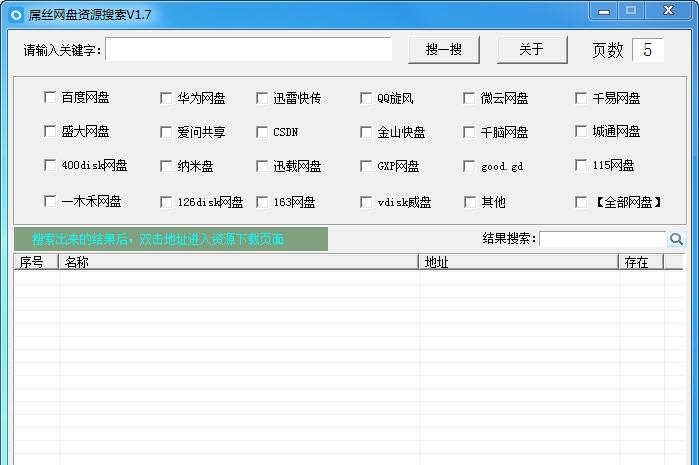
Task: Sort by the 存在 column header
Action: click(x=641, y=262)
